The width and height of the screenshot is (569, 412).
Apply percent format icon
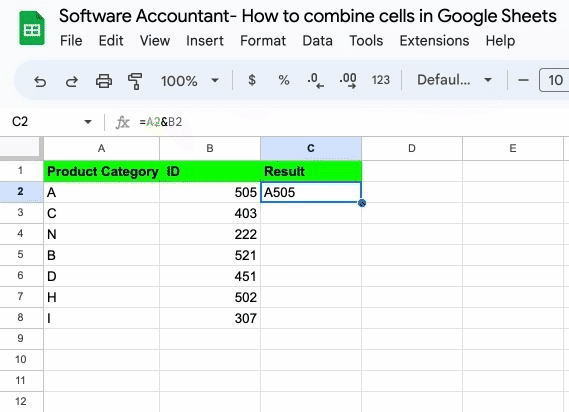pyautogui.click(x=283, y=80)
